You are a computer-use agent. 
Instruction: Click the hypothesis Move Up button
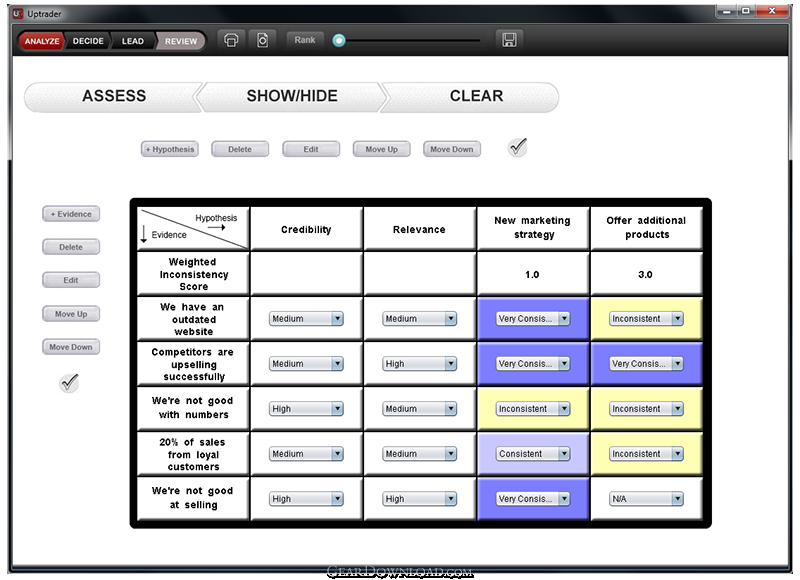(x=381, y=149)
